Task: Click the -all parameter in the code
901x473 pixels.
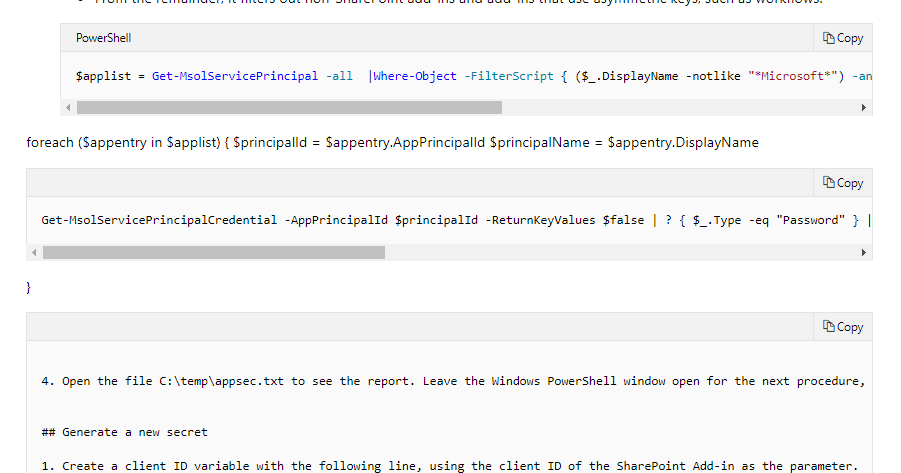Action: point(339,76)
